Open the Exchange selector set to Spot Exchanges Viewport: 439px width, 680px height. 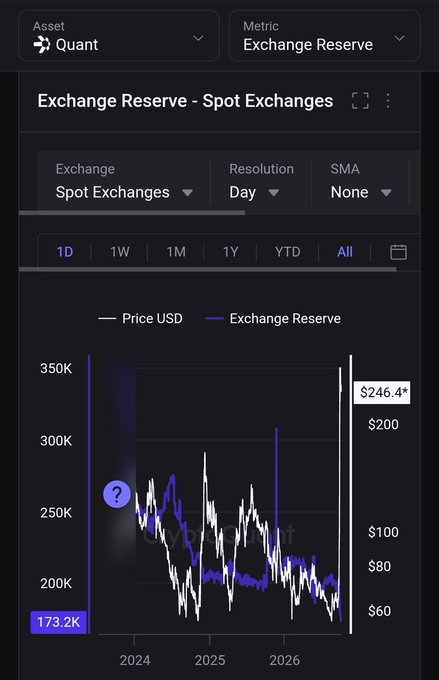(x=124, y=182)
